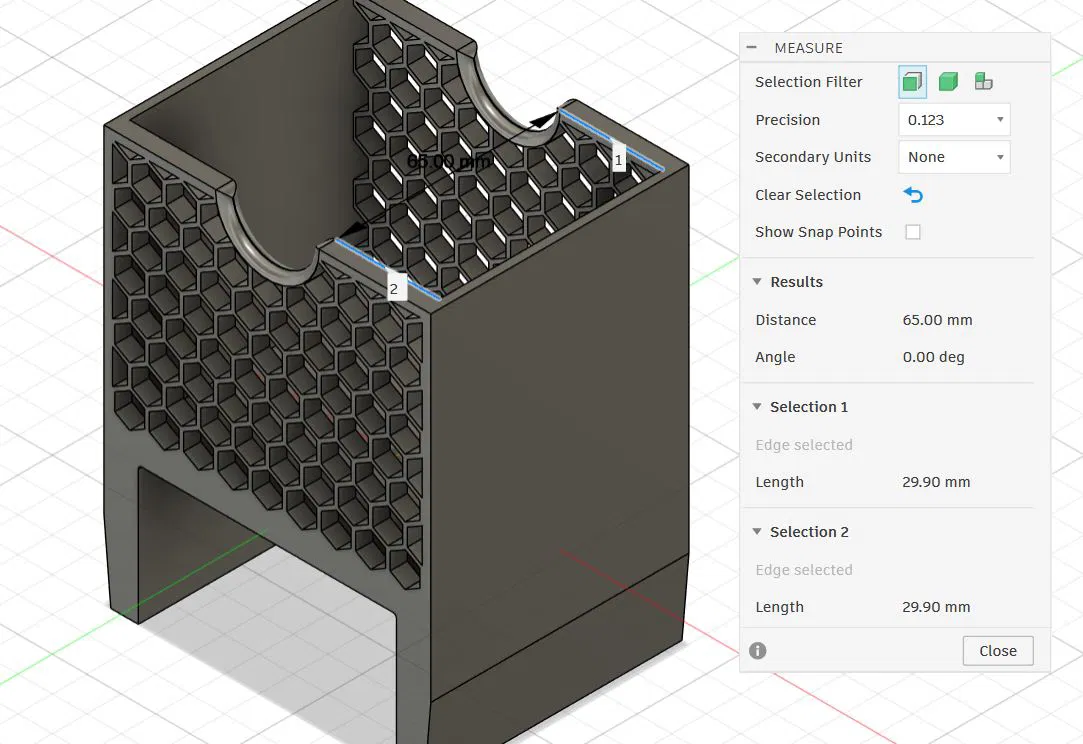Image resolution: width=1083 pixels, height=744 pixels.
Task: Collapse the Selection 2 section
Action: (758, 532)
